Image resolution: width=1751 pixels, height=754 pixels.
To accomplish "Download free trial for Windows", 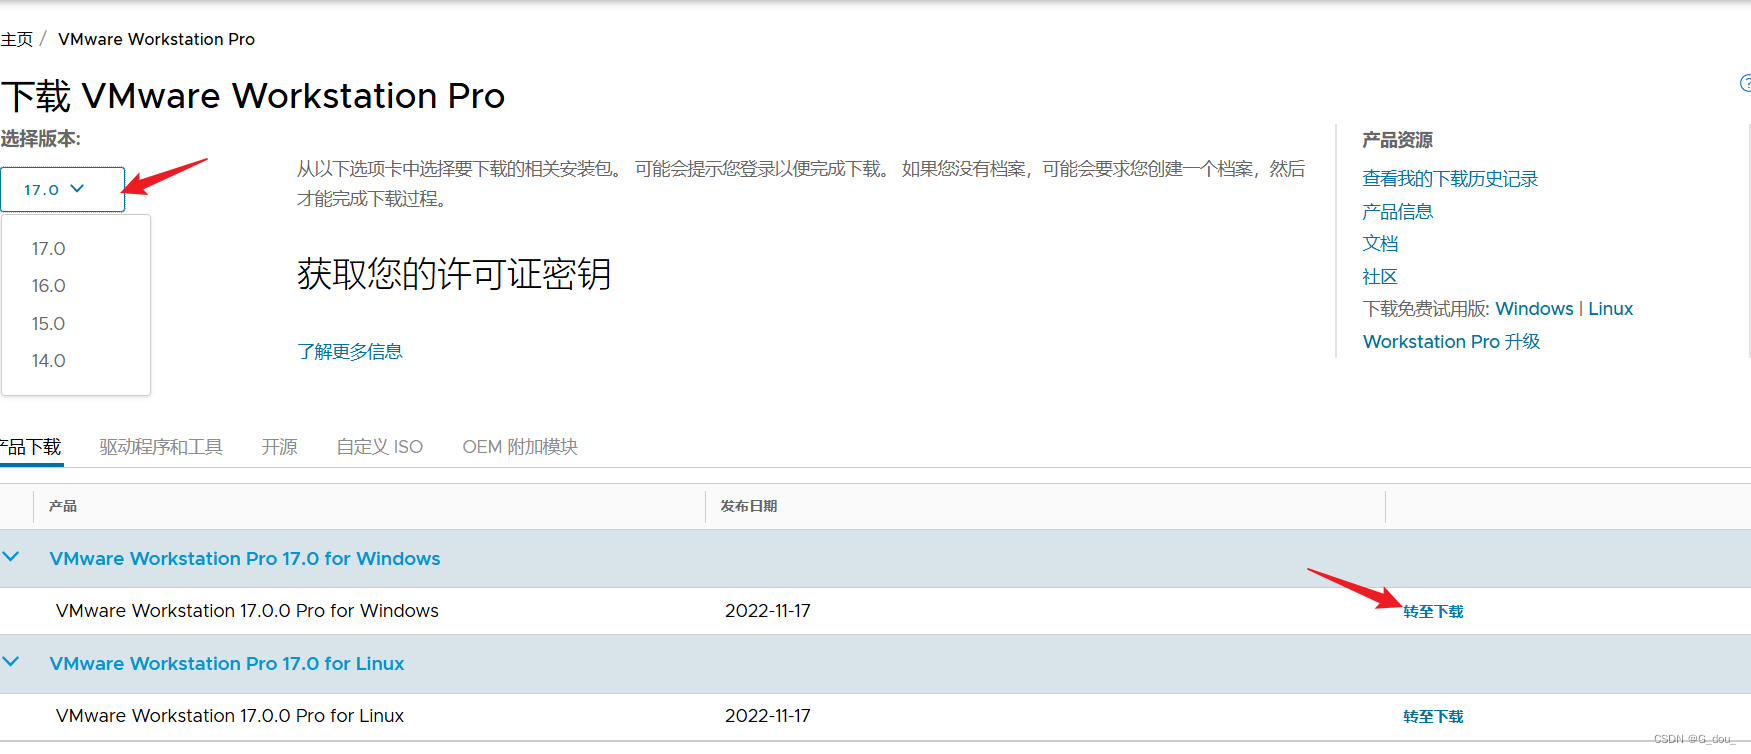I will tap(1534, 309).
